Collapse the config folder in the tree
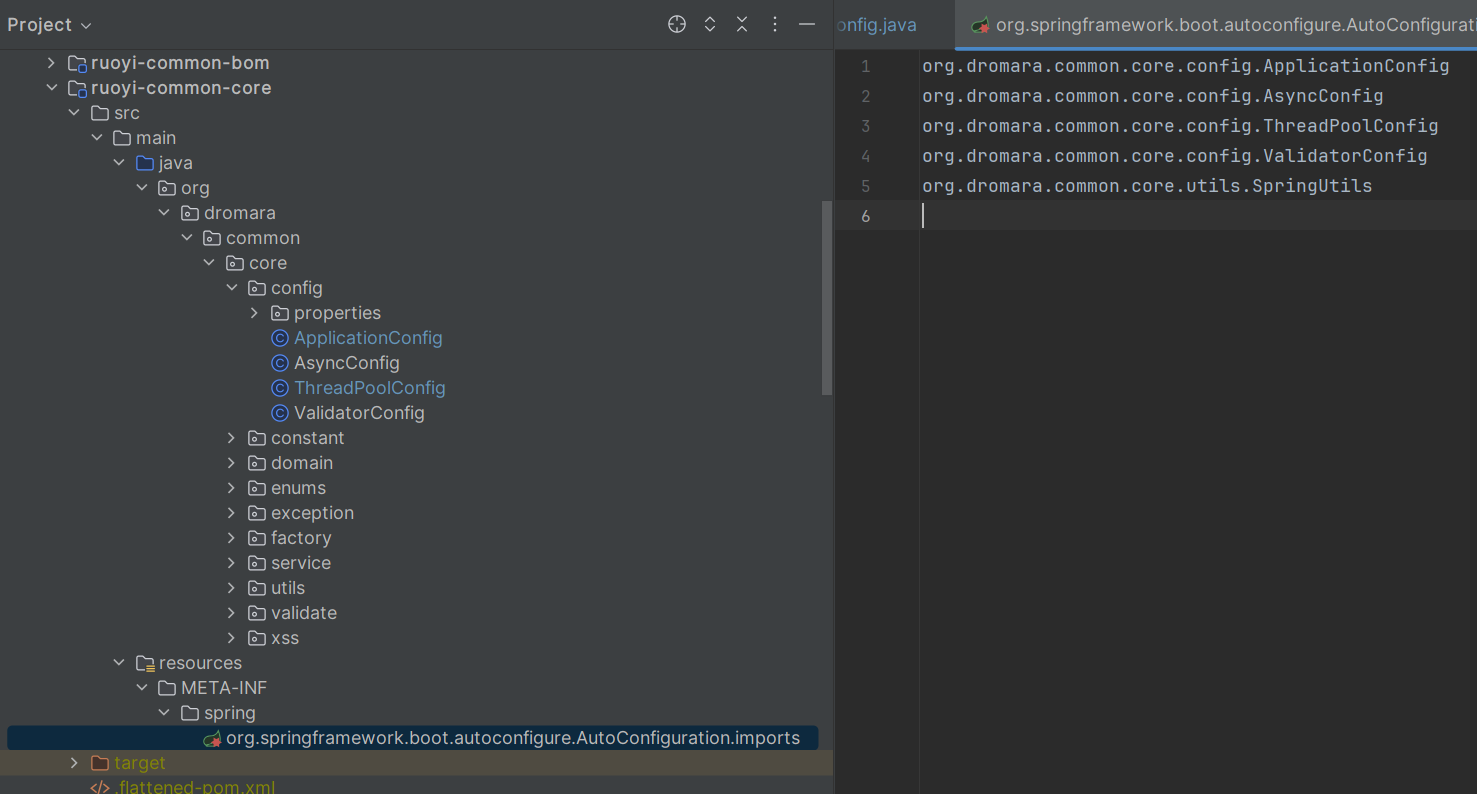This screenshot has height=794, width=1477. pyautogui.click(x=232, y=287)
